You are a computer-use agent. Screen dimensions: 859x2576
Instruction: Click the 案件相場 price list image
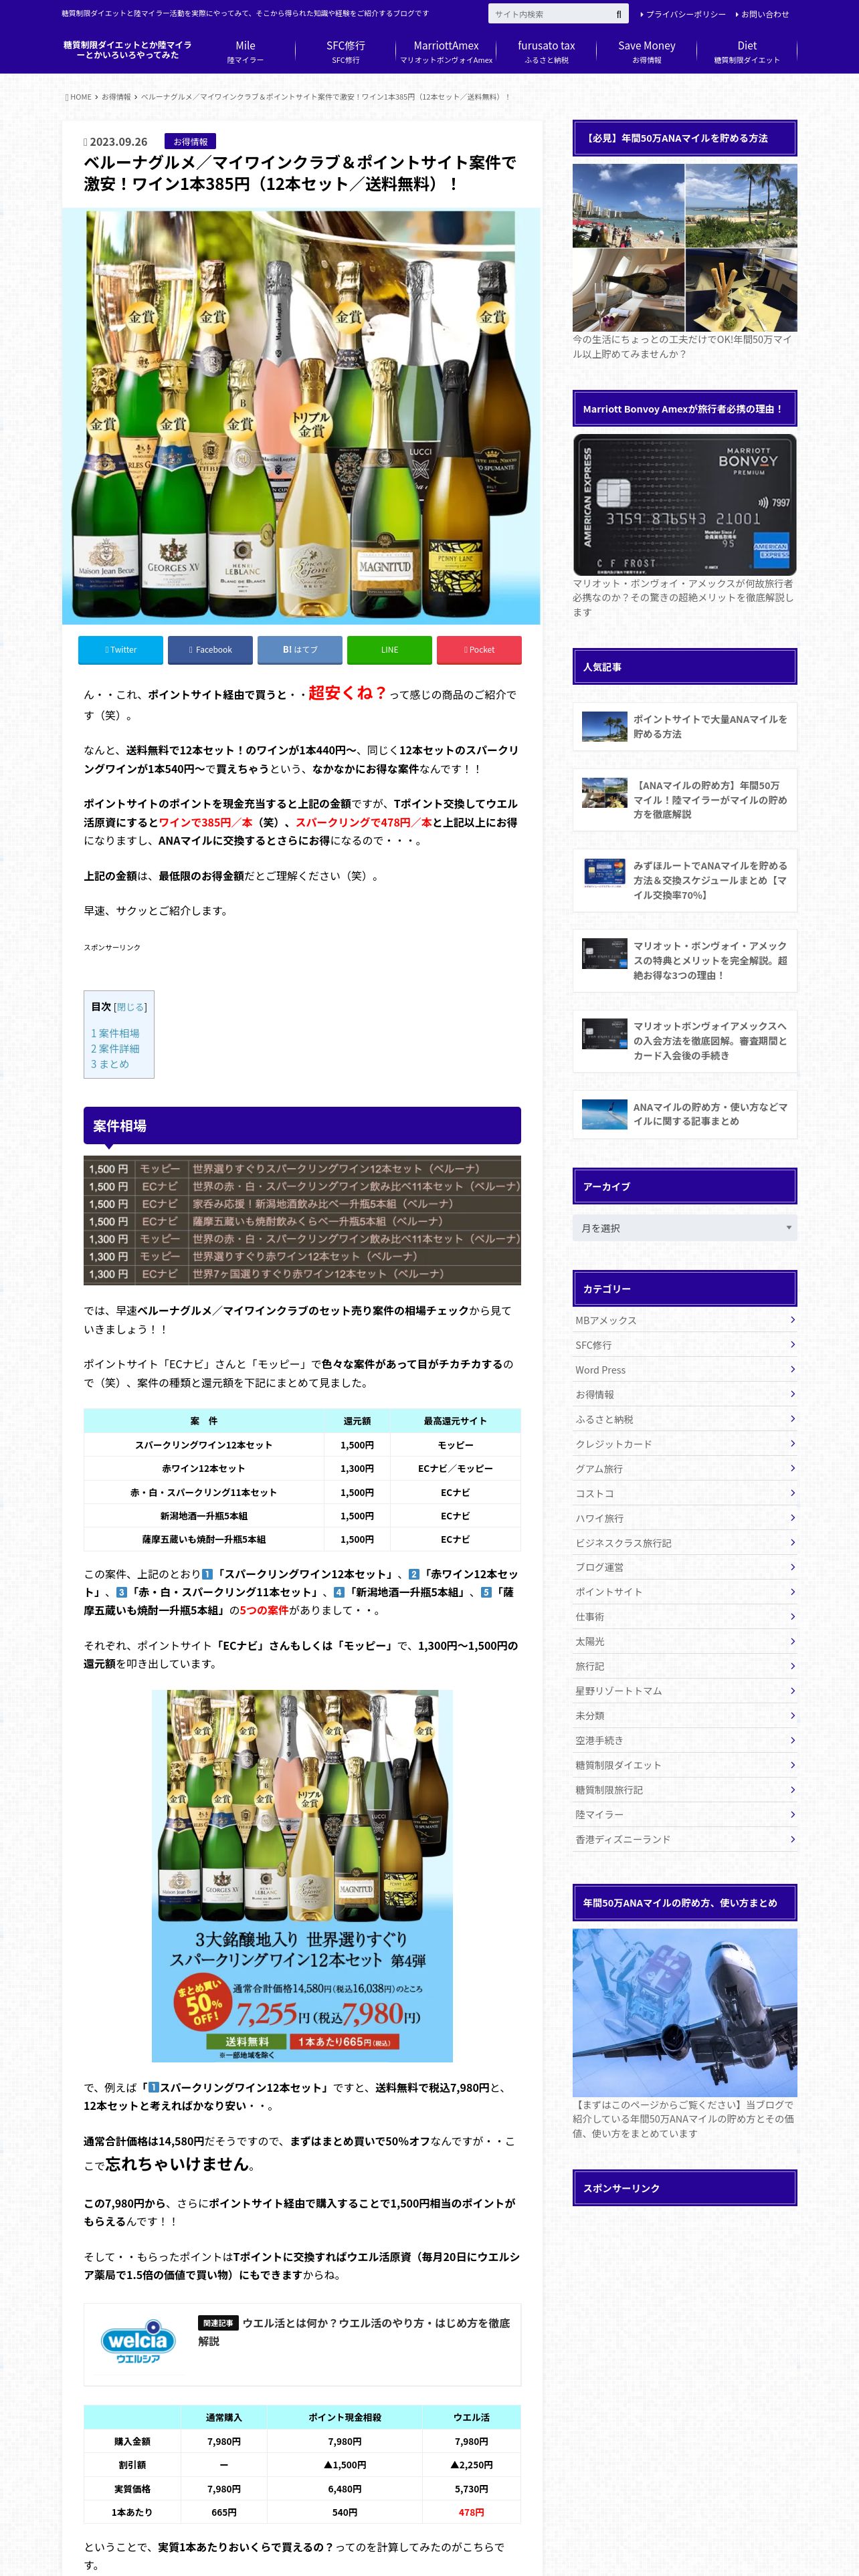point(302,1221)
